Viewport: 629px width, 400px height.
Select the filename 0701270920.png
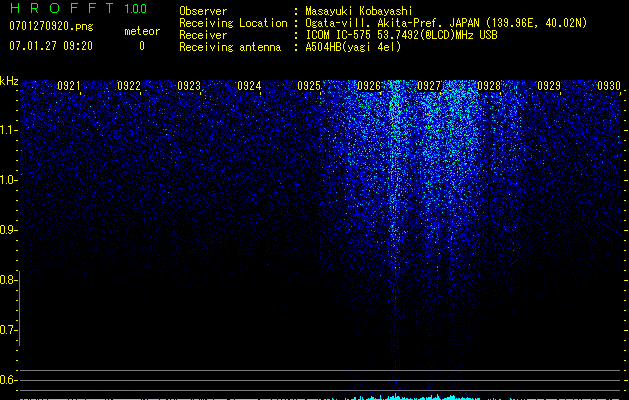(x=51, y=26)
